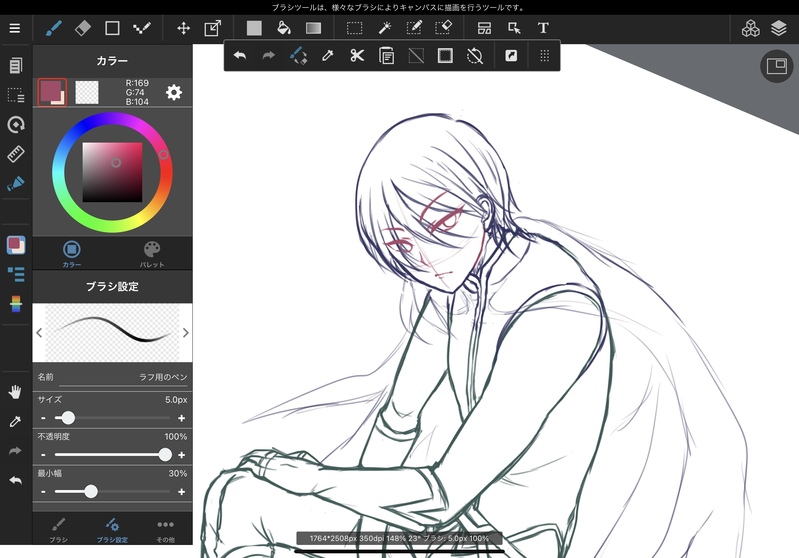The image size is (799, 558).
Task: Select the Eraser tool
Action: [83, 28]
